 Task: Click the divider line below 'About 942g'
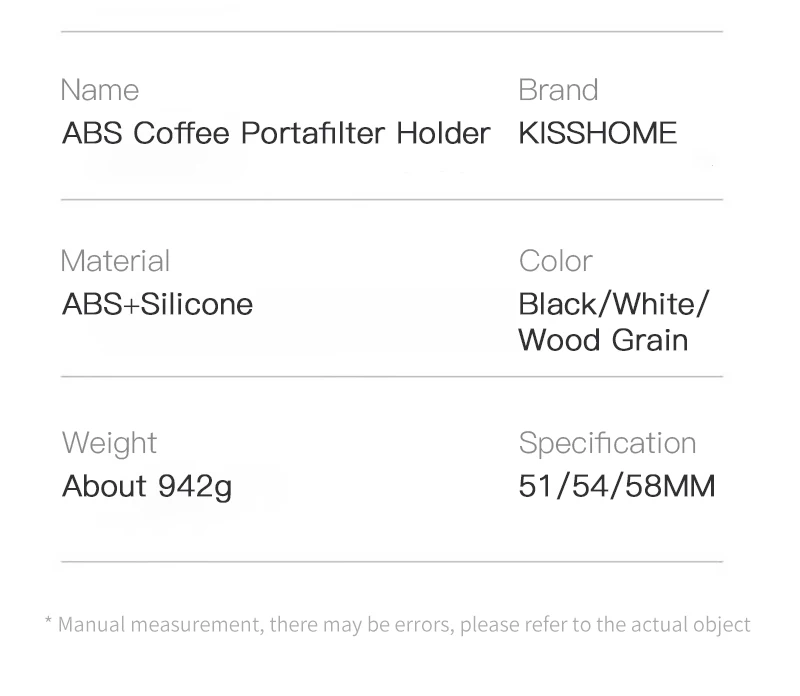click(391, 562)
